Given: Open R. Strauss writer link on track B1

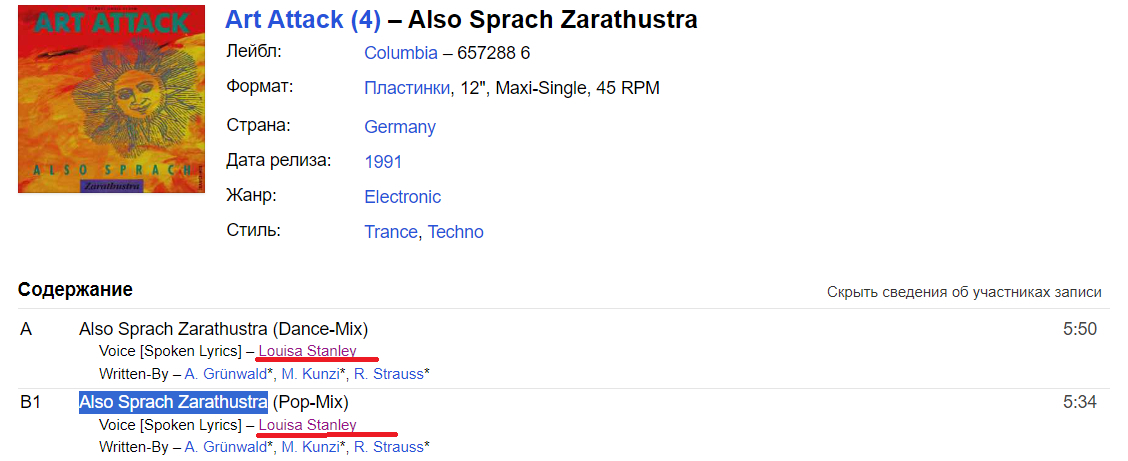Looking at the screenshot, I should 388,447.
